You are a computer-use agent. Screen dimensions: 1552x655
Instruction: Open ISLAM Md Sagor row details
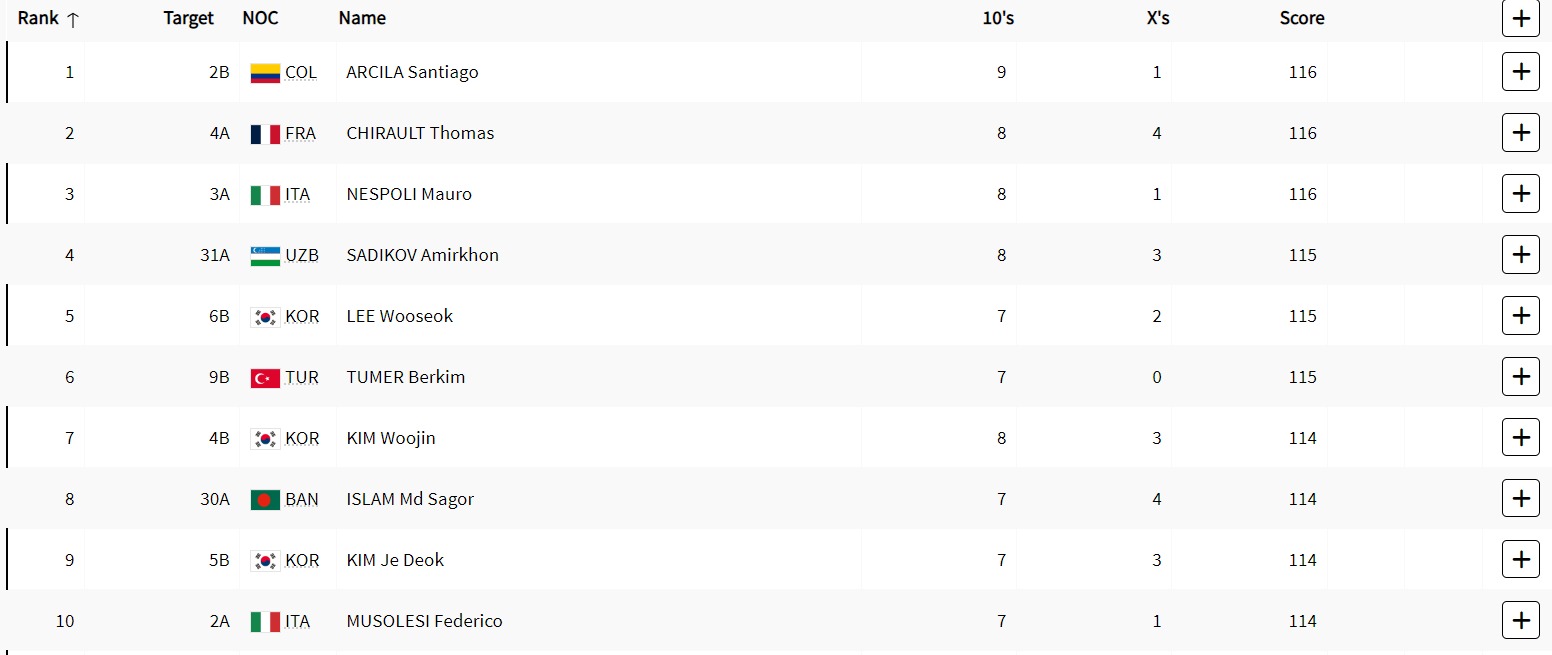(1520, 499)
